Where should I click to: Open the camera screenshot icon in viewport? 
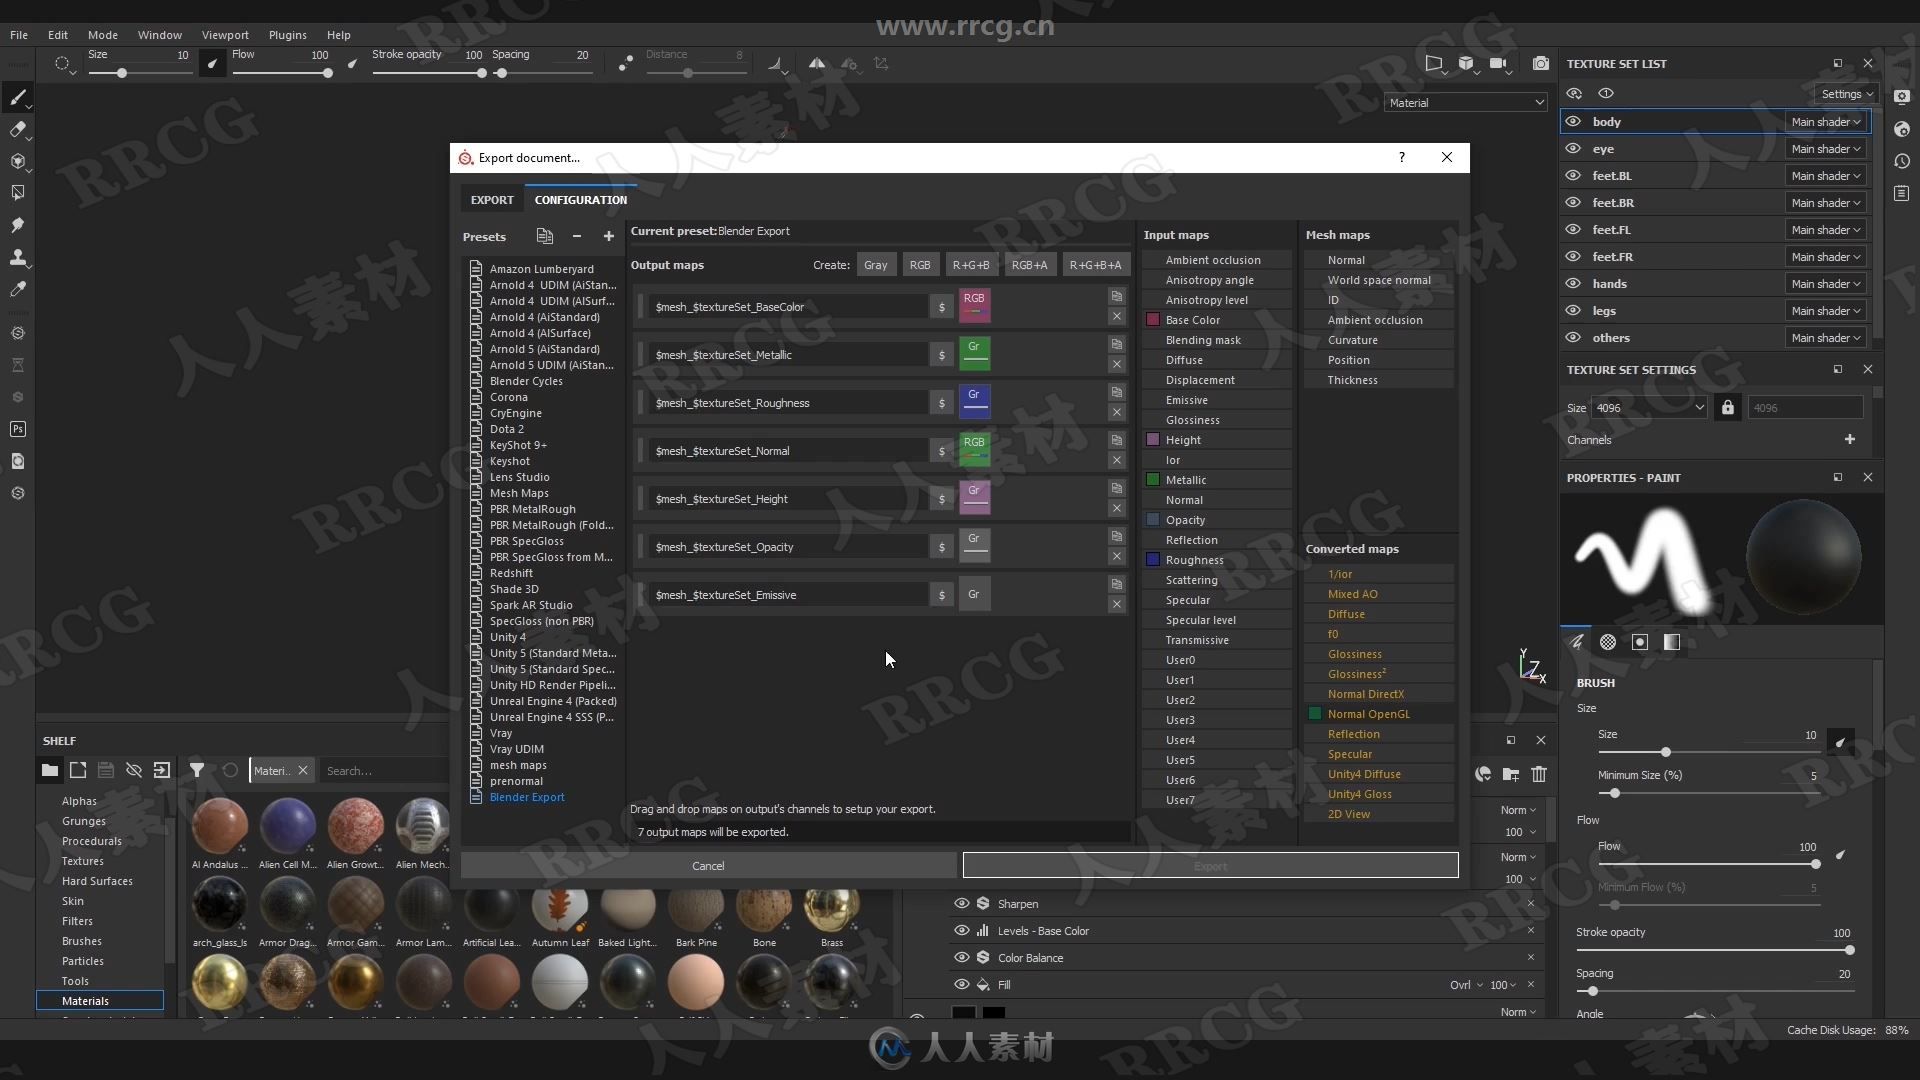pos(1541,63)
